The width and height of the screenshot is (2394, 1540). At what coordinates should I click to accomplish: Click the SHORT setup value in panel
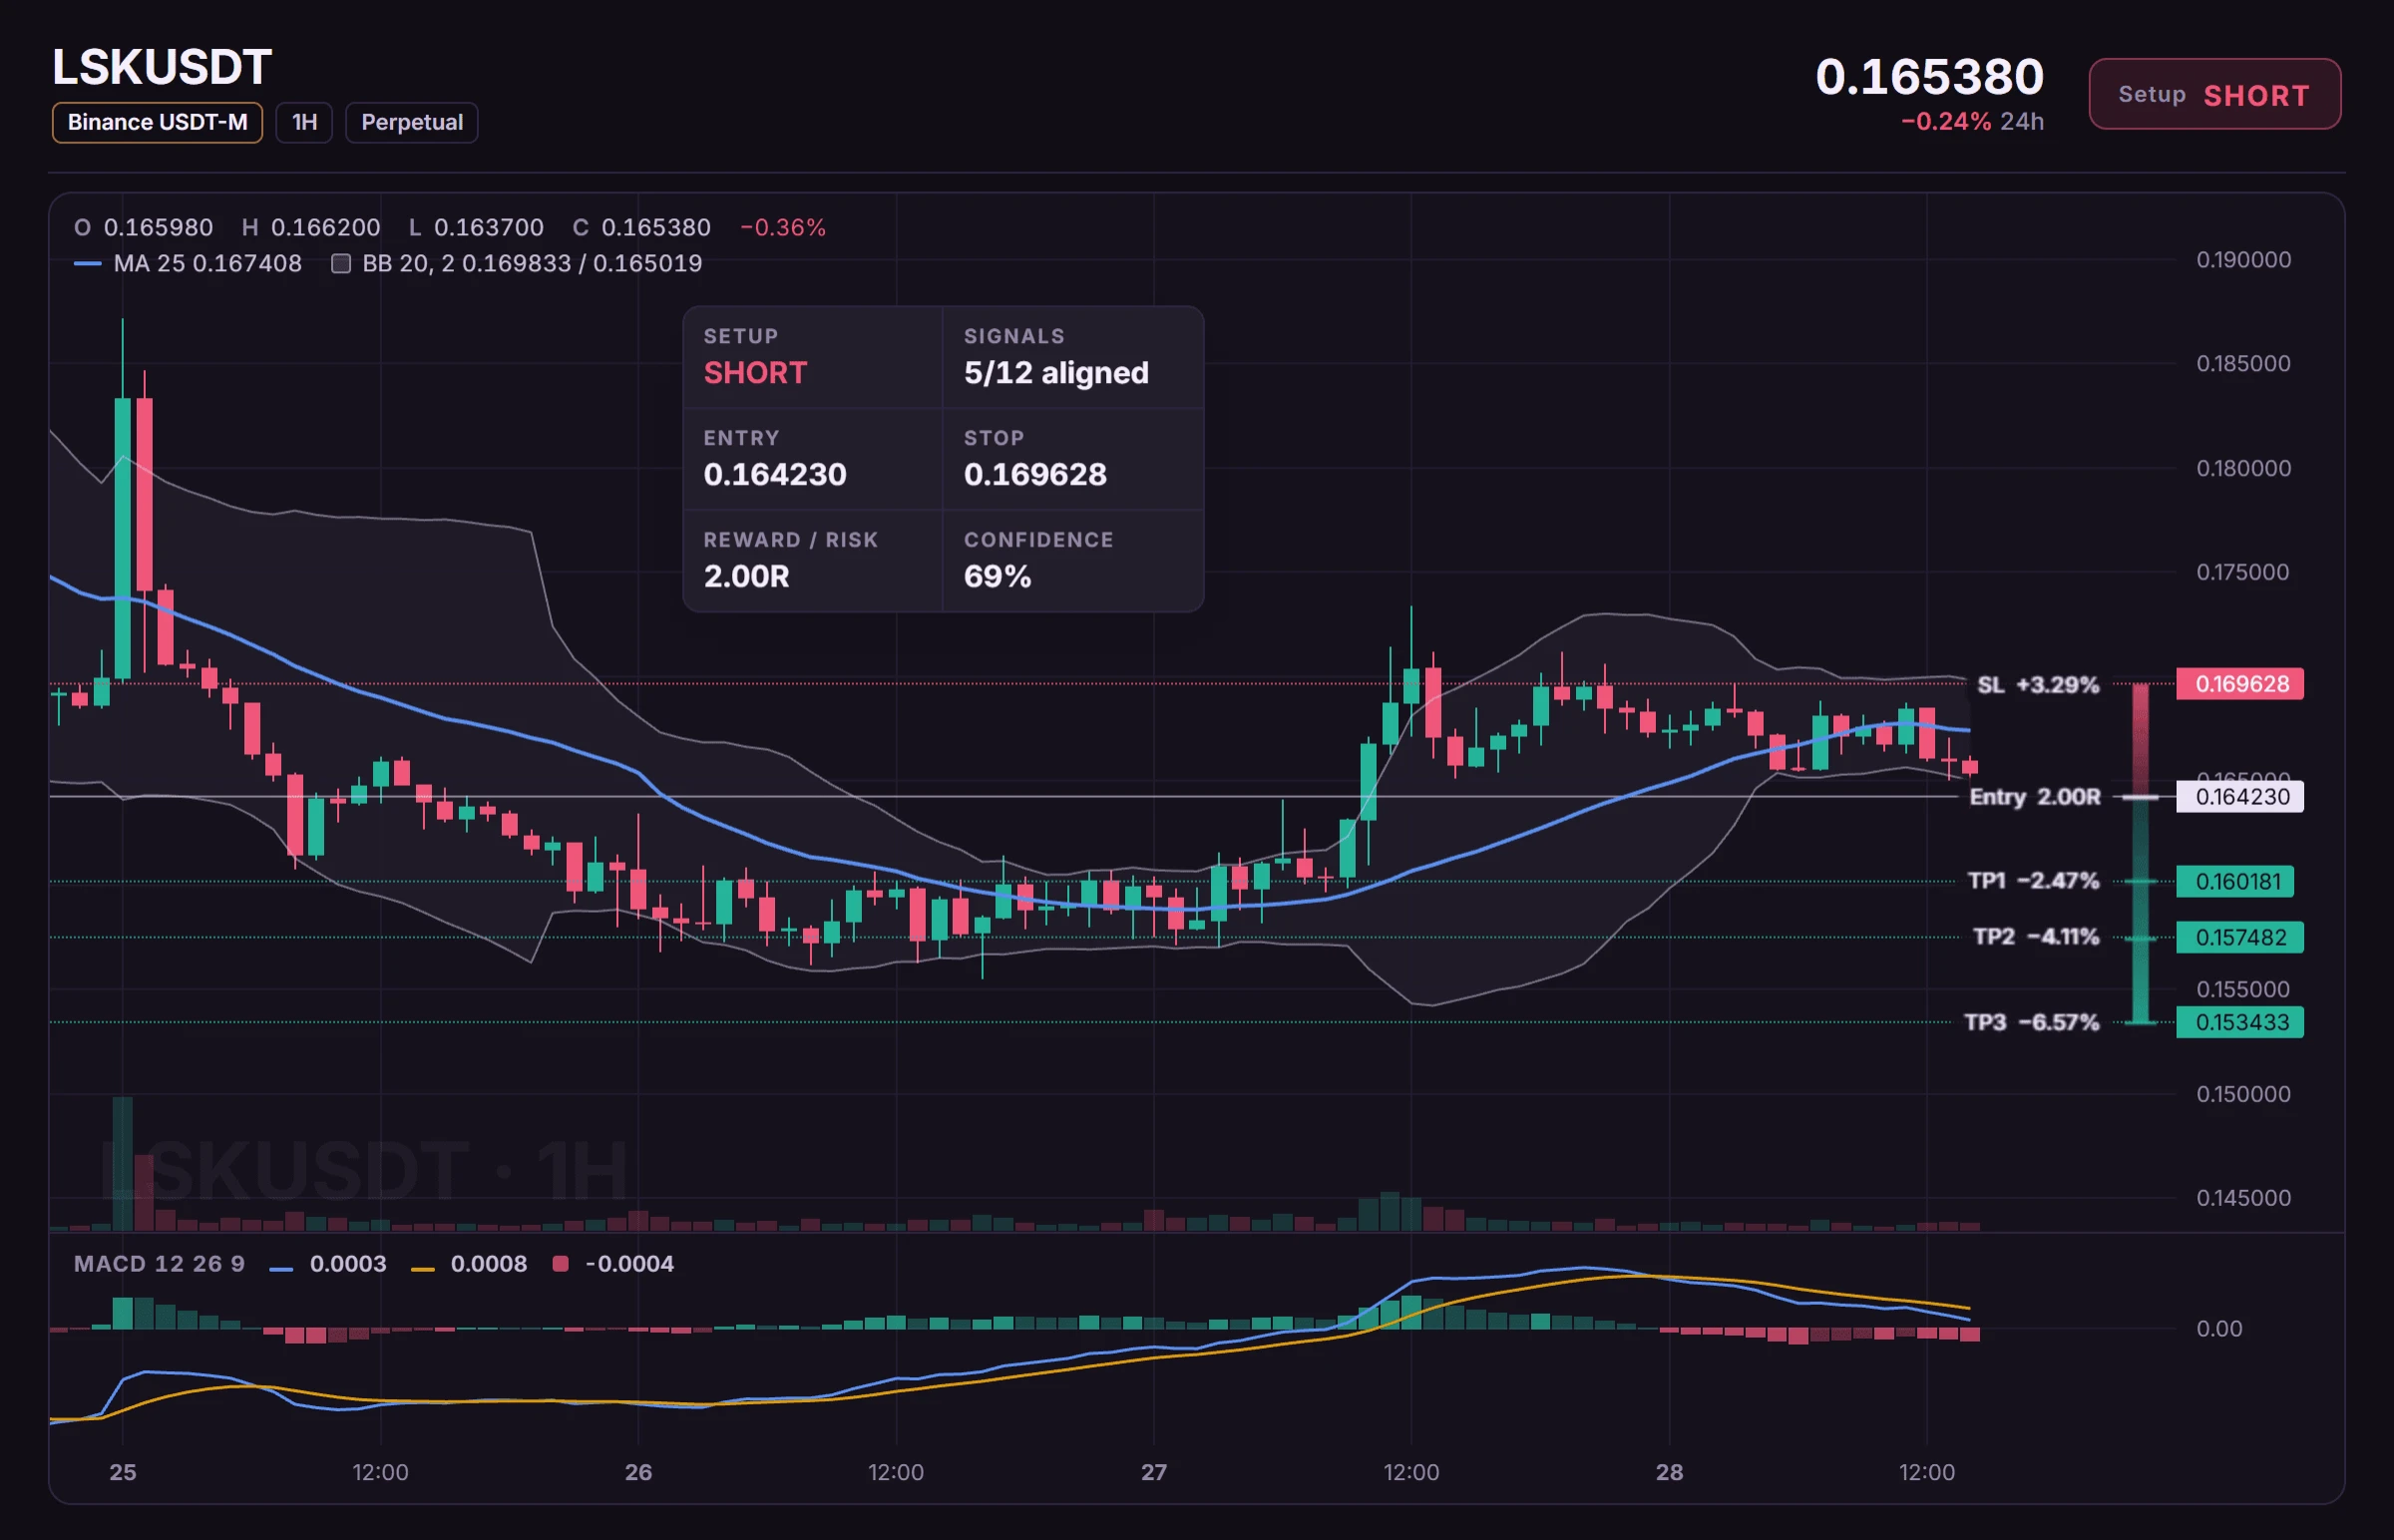pyautogui.click(x=755, y=373)
